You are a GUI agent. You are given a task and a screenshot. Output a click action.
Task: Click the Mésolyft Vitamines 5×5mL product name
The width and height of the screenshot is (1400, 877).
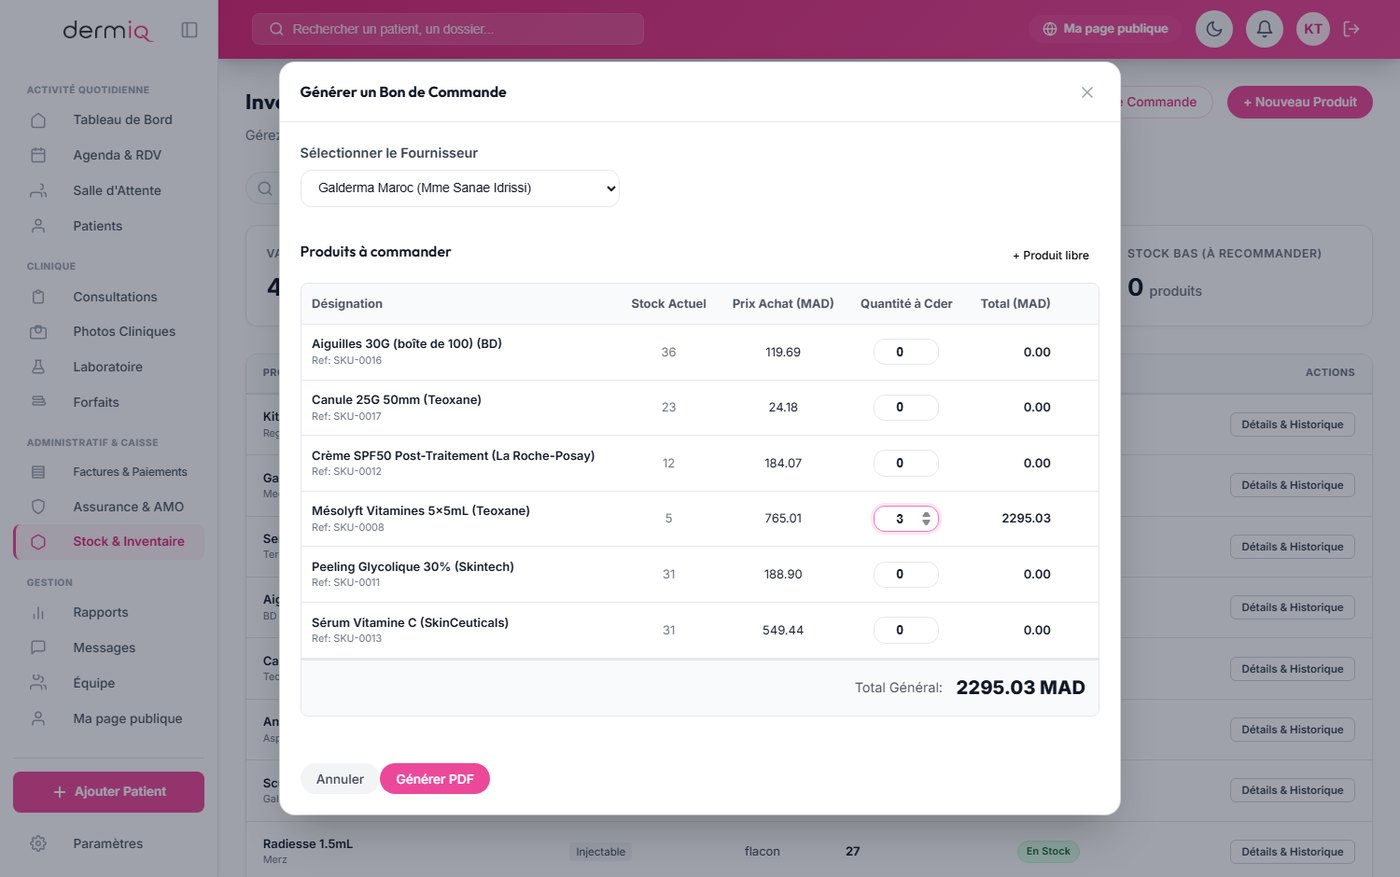pos(421,511)
